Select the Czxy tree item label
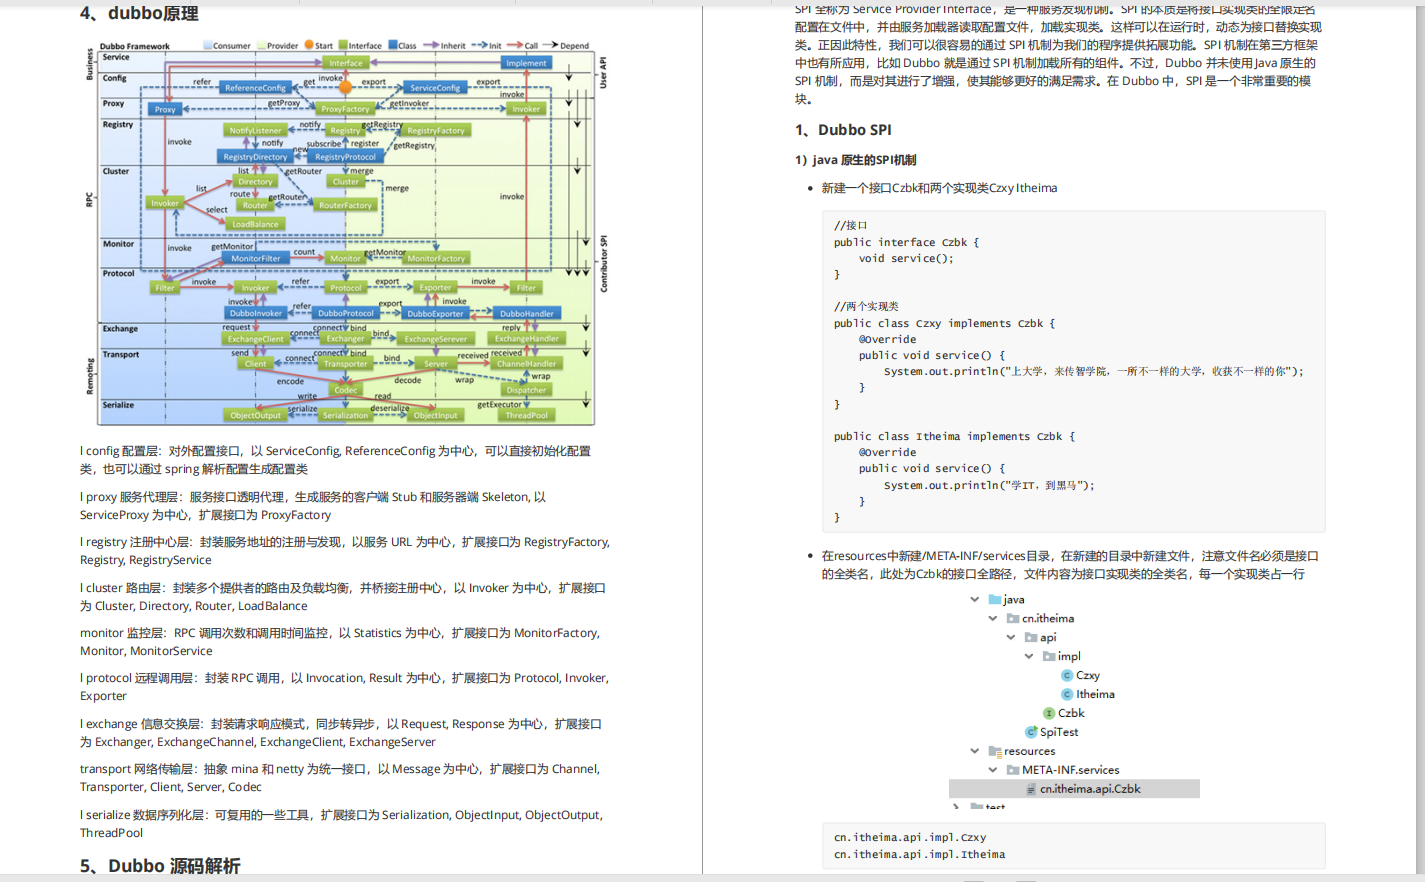The height and width of the screenshot is (882, 1425). pos(1088,676)
